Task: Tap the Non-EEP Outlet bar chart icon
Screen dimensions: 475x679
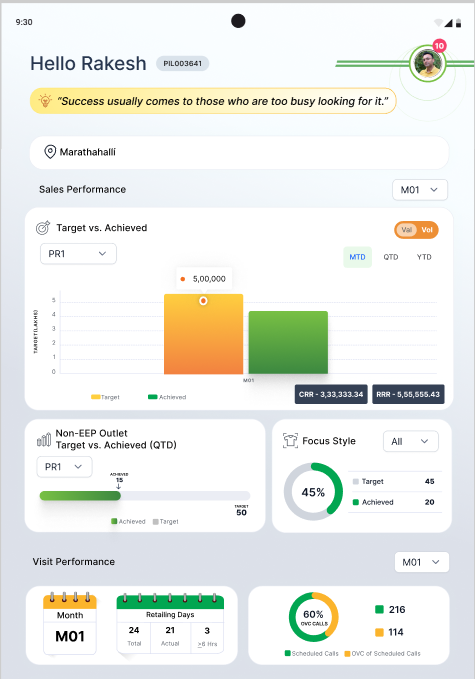Action: 44,440
